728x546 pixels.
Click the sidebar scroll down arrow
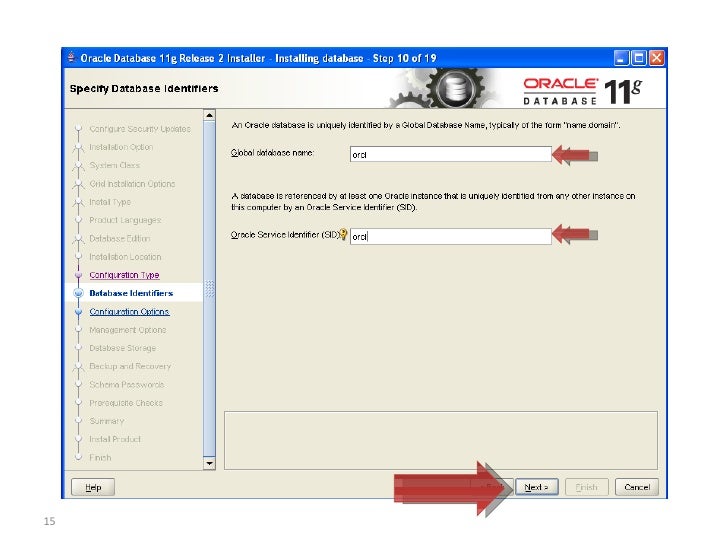tap(209, 463)
